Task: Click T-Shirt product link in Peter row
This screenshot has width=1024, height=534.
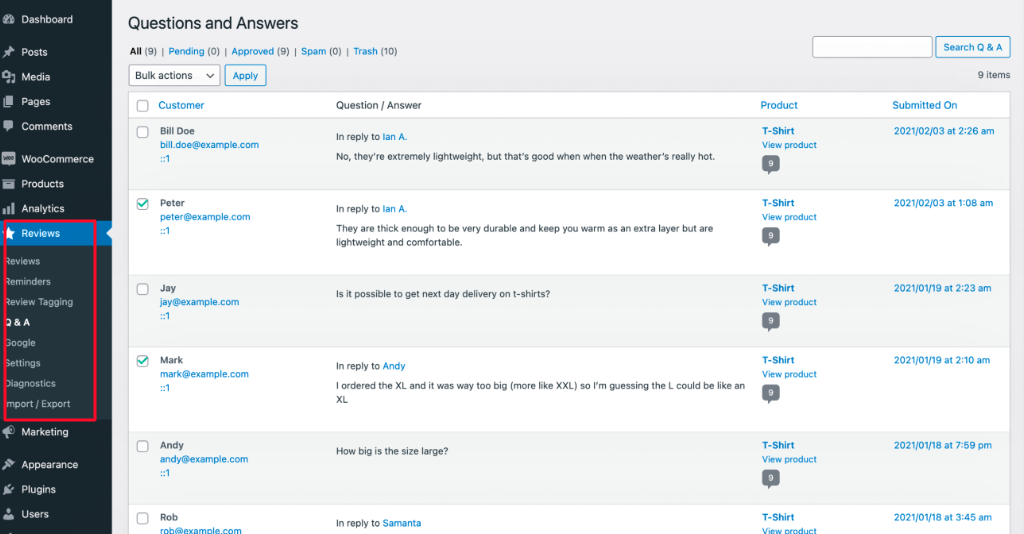Action: click(x=778, y=203)
